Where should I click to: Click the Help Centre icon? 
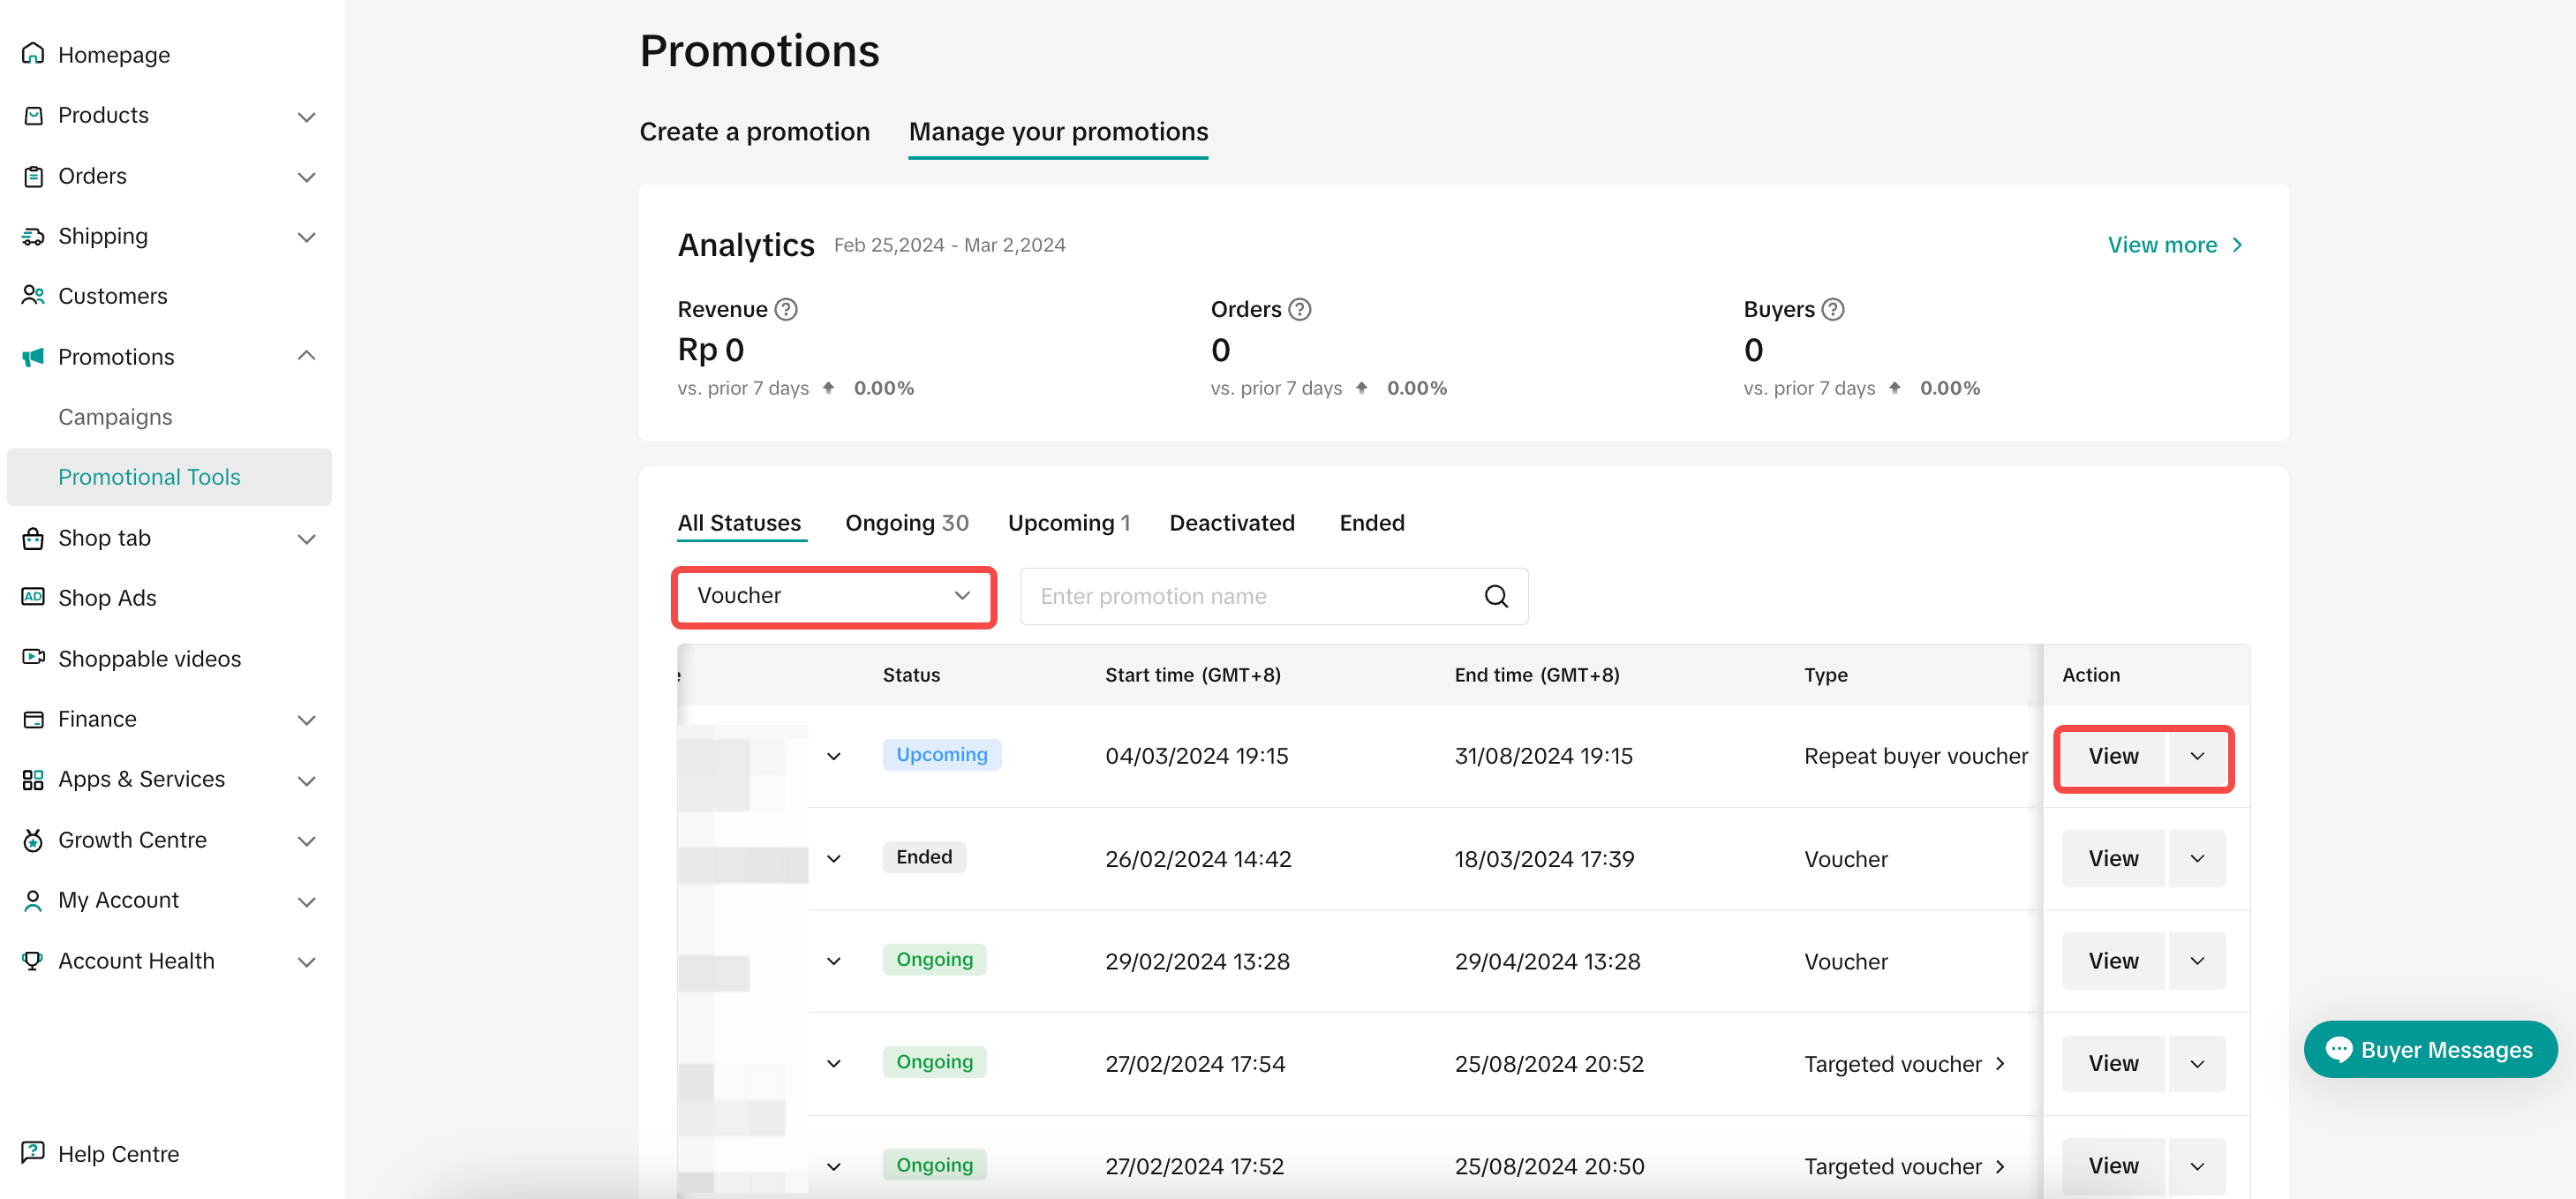coord(33,1152)
